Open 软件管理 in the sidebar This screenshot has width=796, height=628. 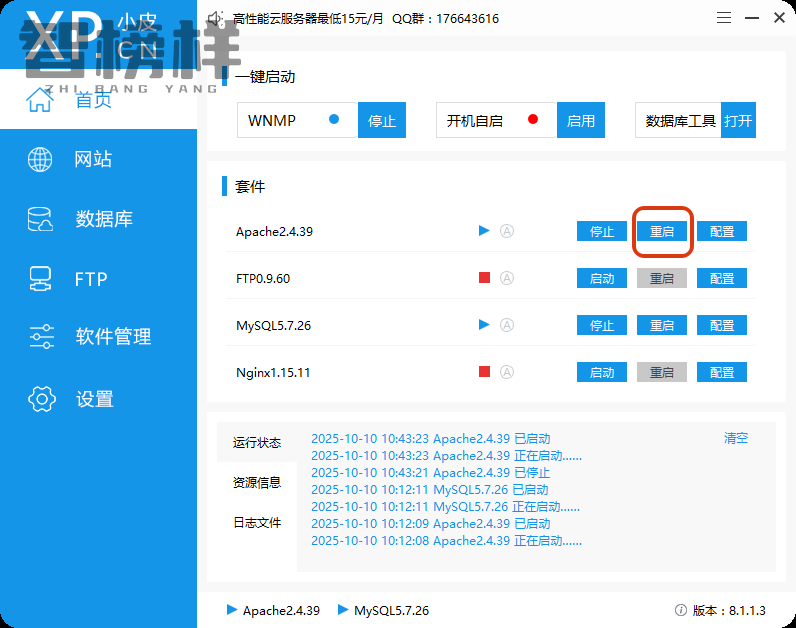(98, 336)
